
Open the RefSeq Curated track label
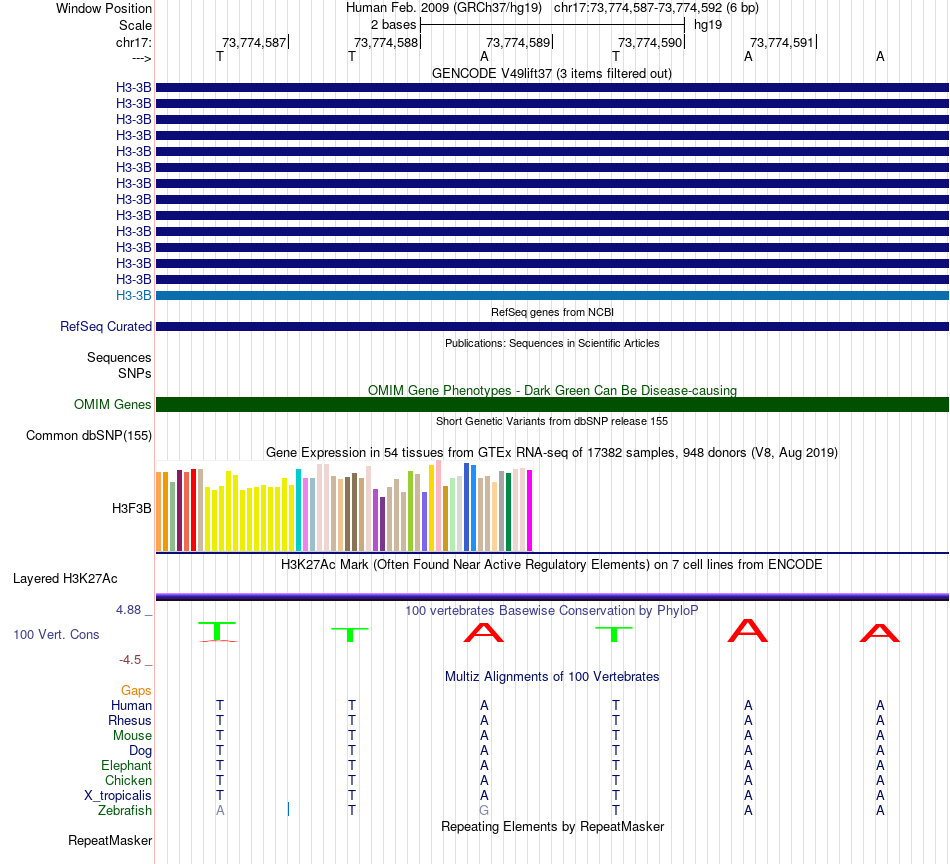[x=105, y=327]
